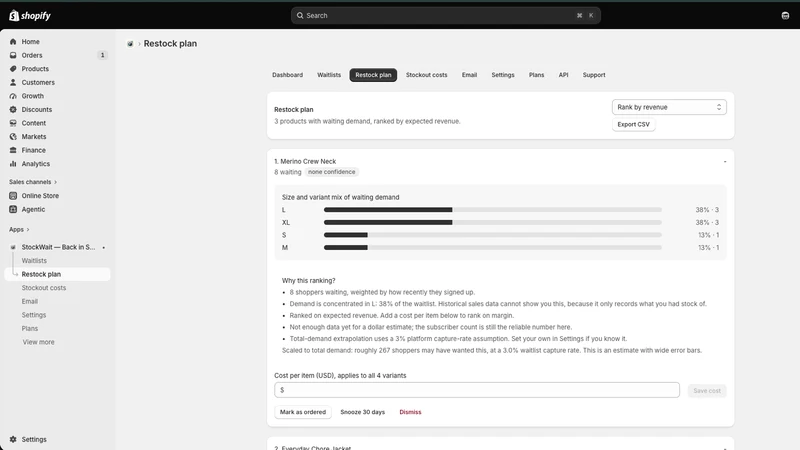800x450 pixels.
Task: Click the Shopify logo
Action: coord(30,15)
